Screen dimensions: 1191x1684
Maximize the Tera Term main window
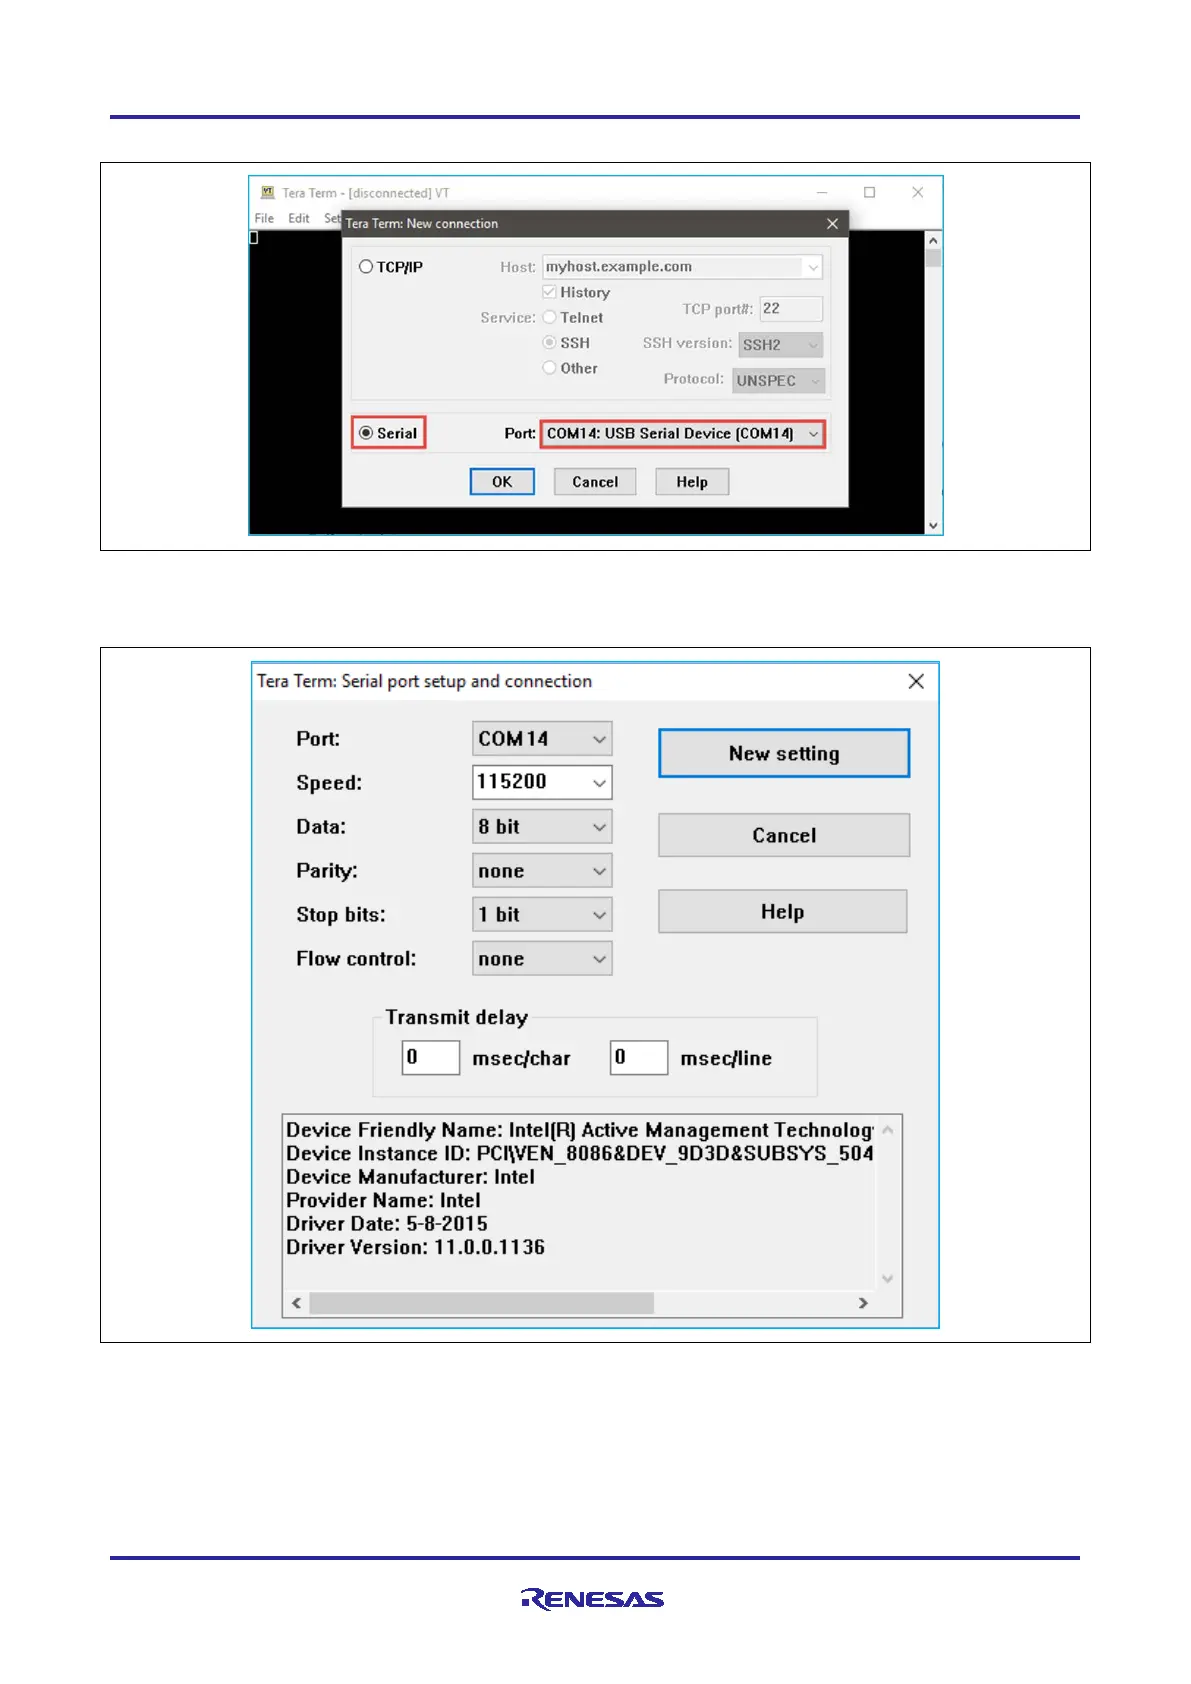(x=869, y=192)
